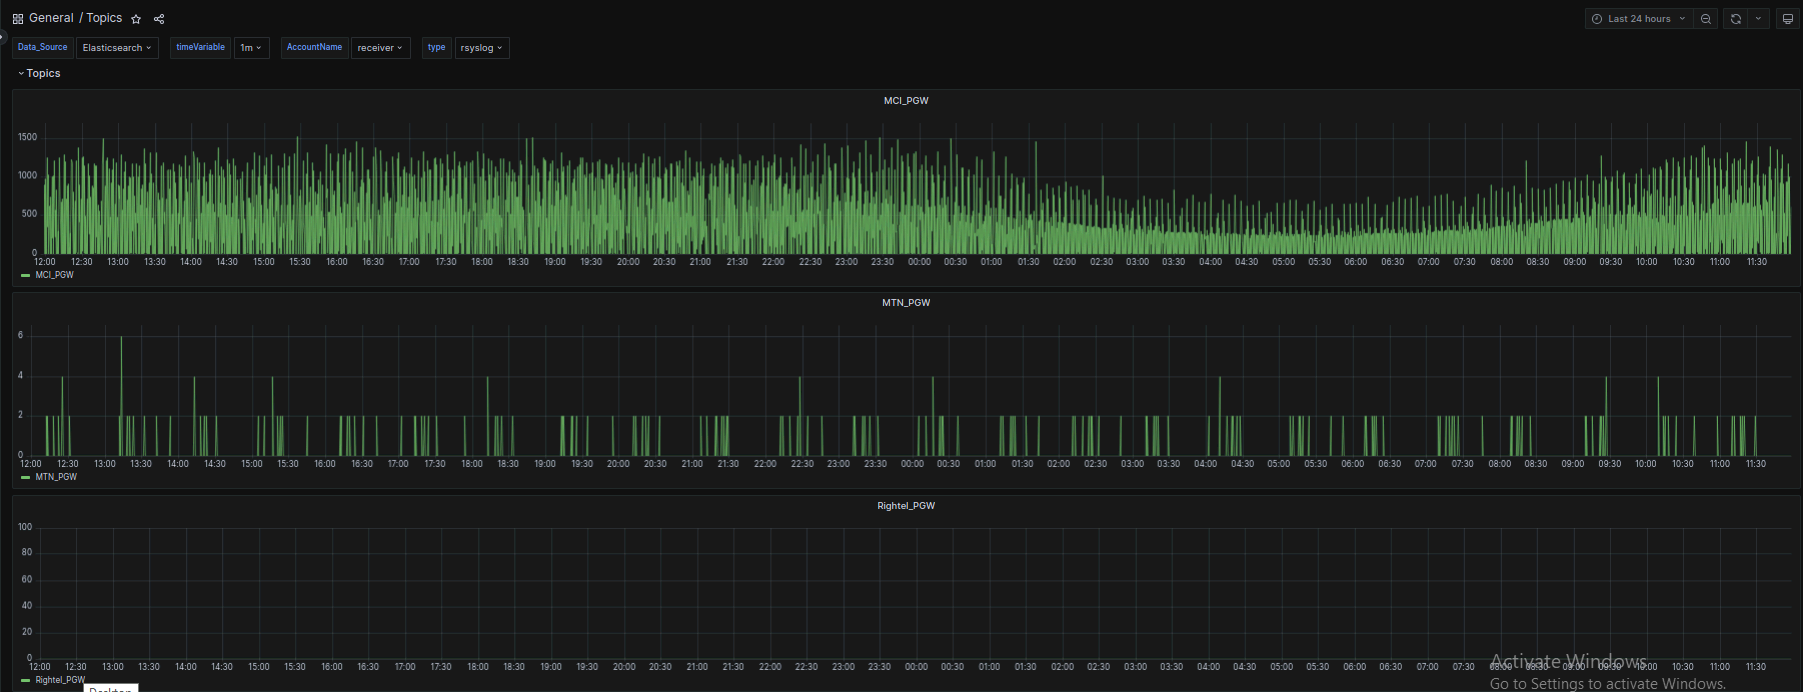Open the refresh interval dropdown arrow

pos(1758,19)
